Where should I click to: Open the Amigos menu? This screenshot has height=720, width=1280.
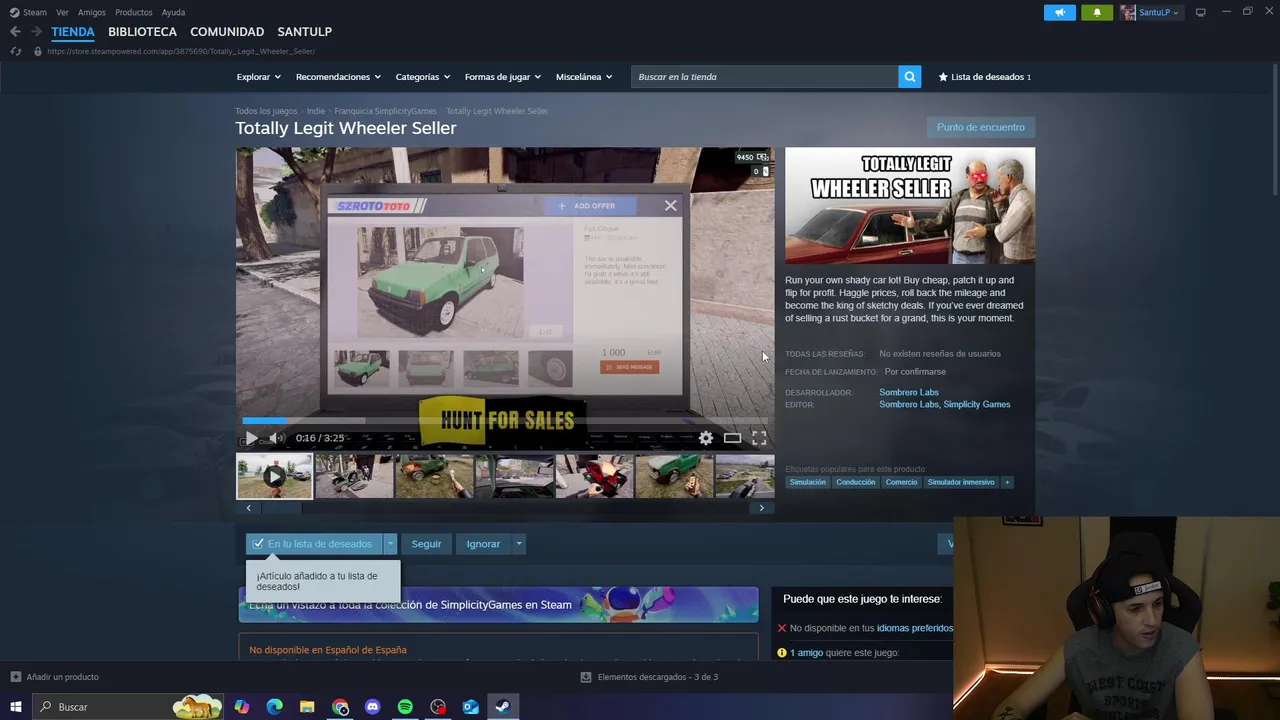tap(92, 12)
